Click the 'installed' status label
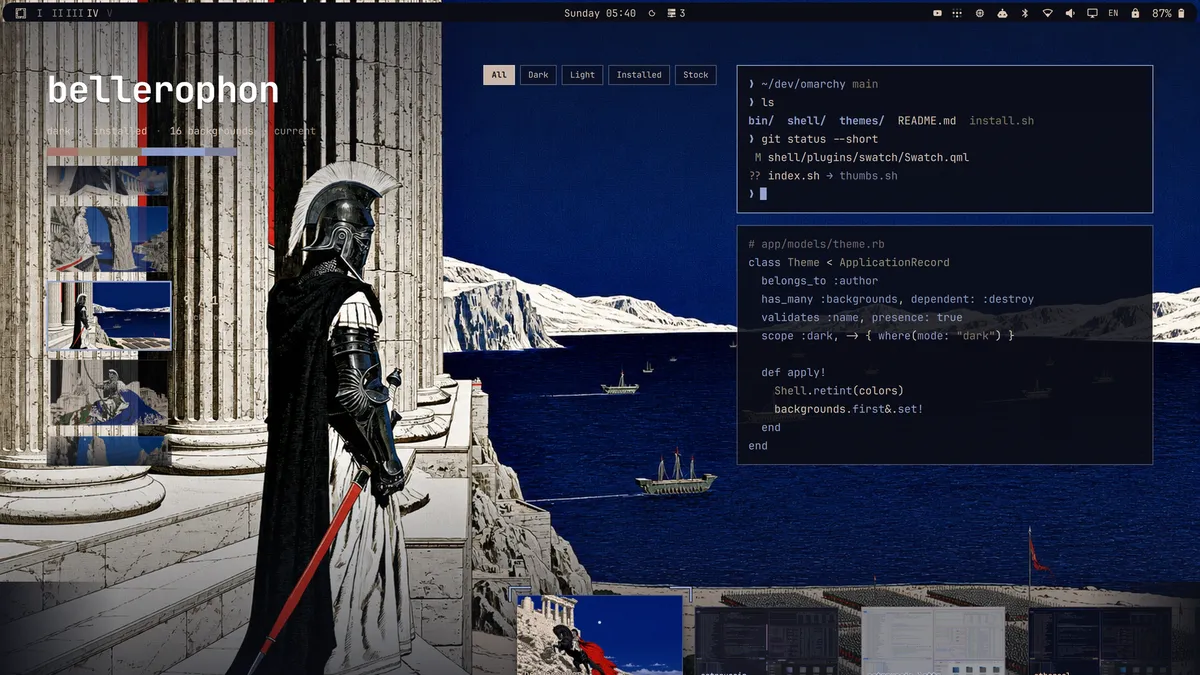 pos(120,131)
